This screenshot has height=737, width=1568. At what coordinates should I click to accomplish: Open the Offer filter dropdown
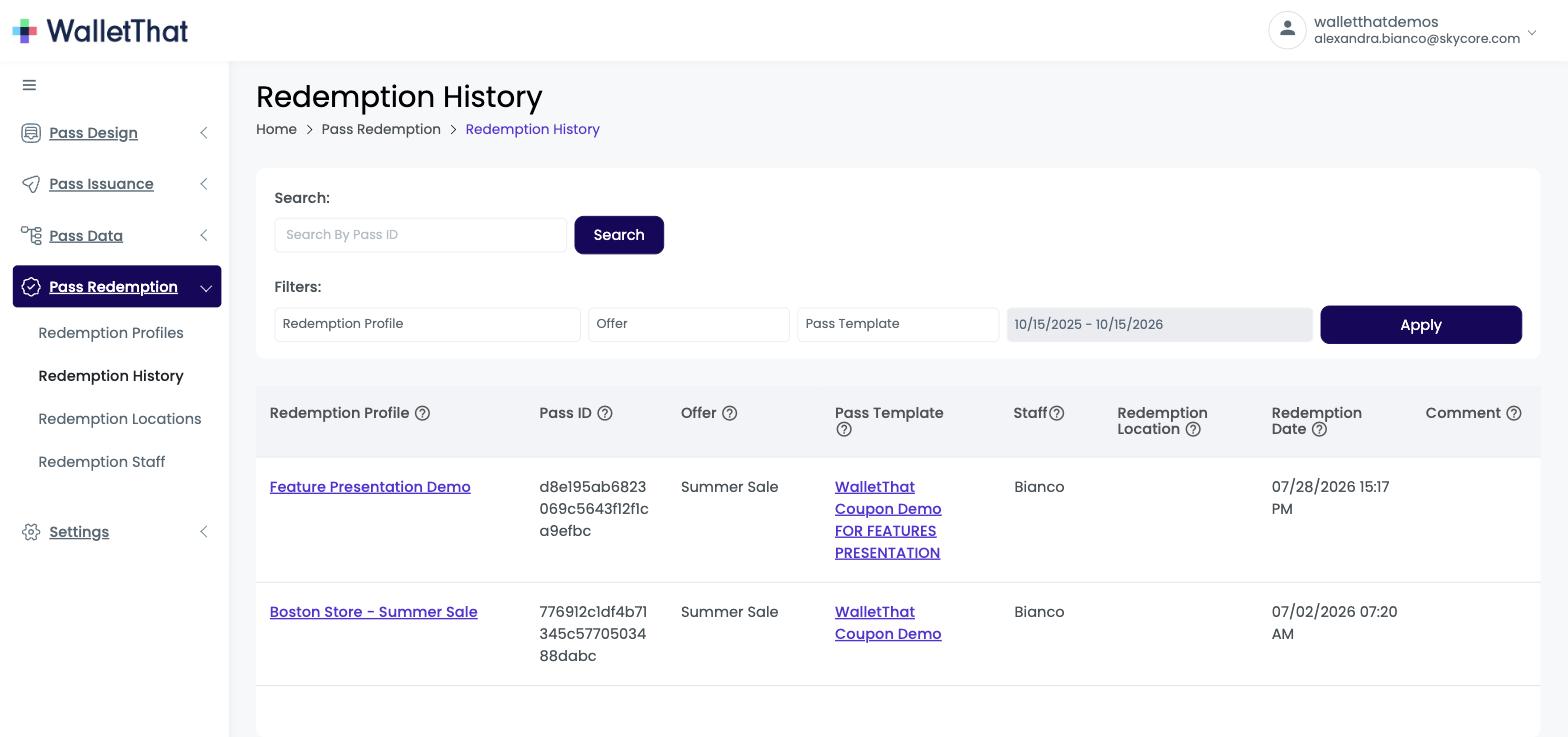[689, 324]
